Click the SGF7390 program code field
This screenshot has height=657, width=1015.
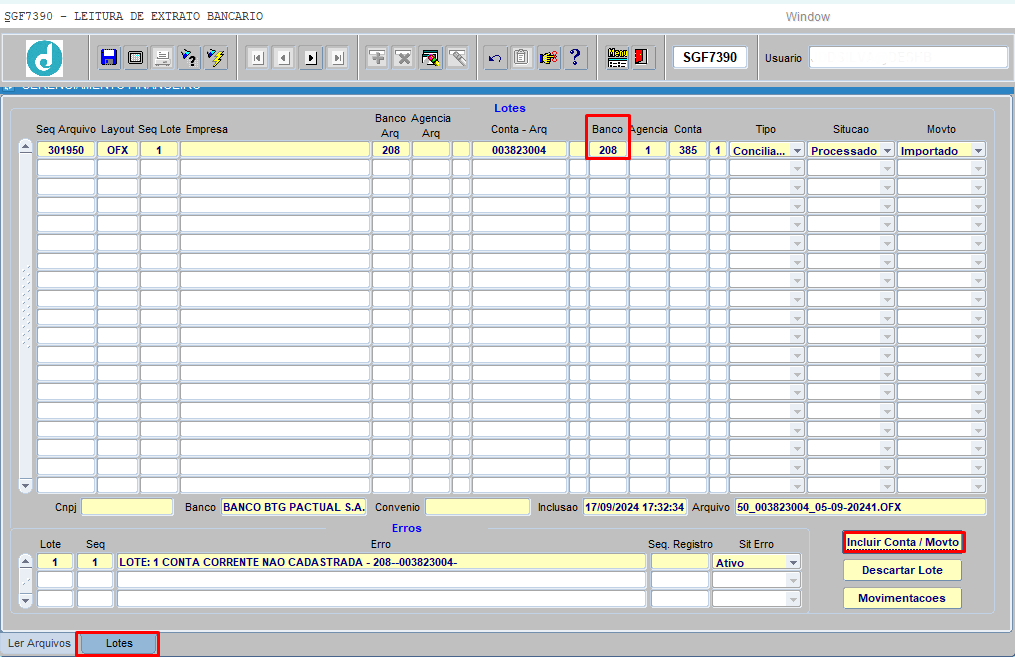point(709,58)
